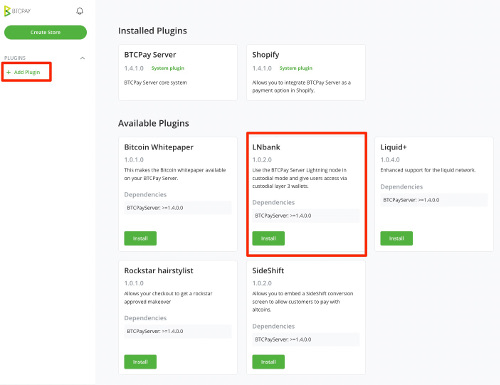500x385 pixels.
Task: Click Rockstar hairstylist dependency BTCPayServer field
Action: (178, 331)
